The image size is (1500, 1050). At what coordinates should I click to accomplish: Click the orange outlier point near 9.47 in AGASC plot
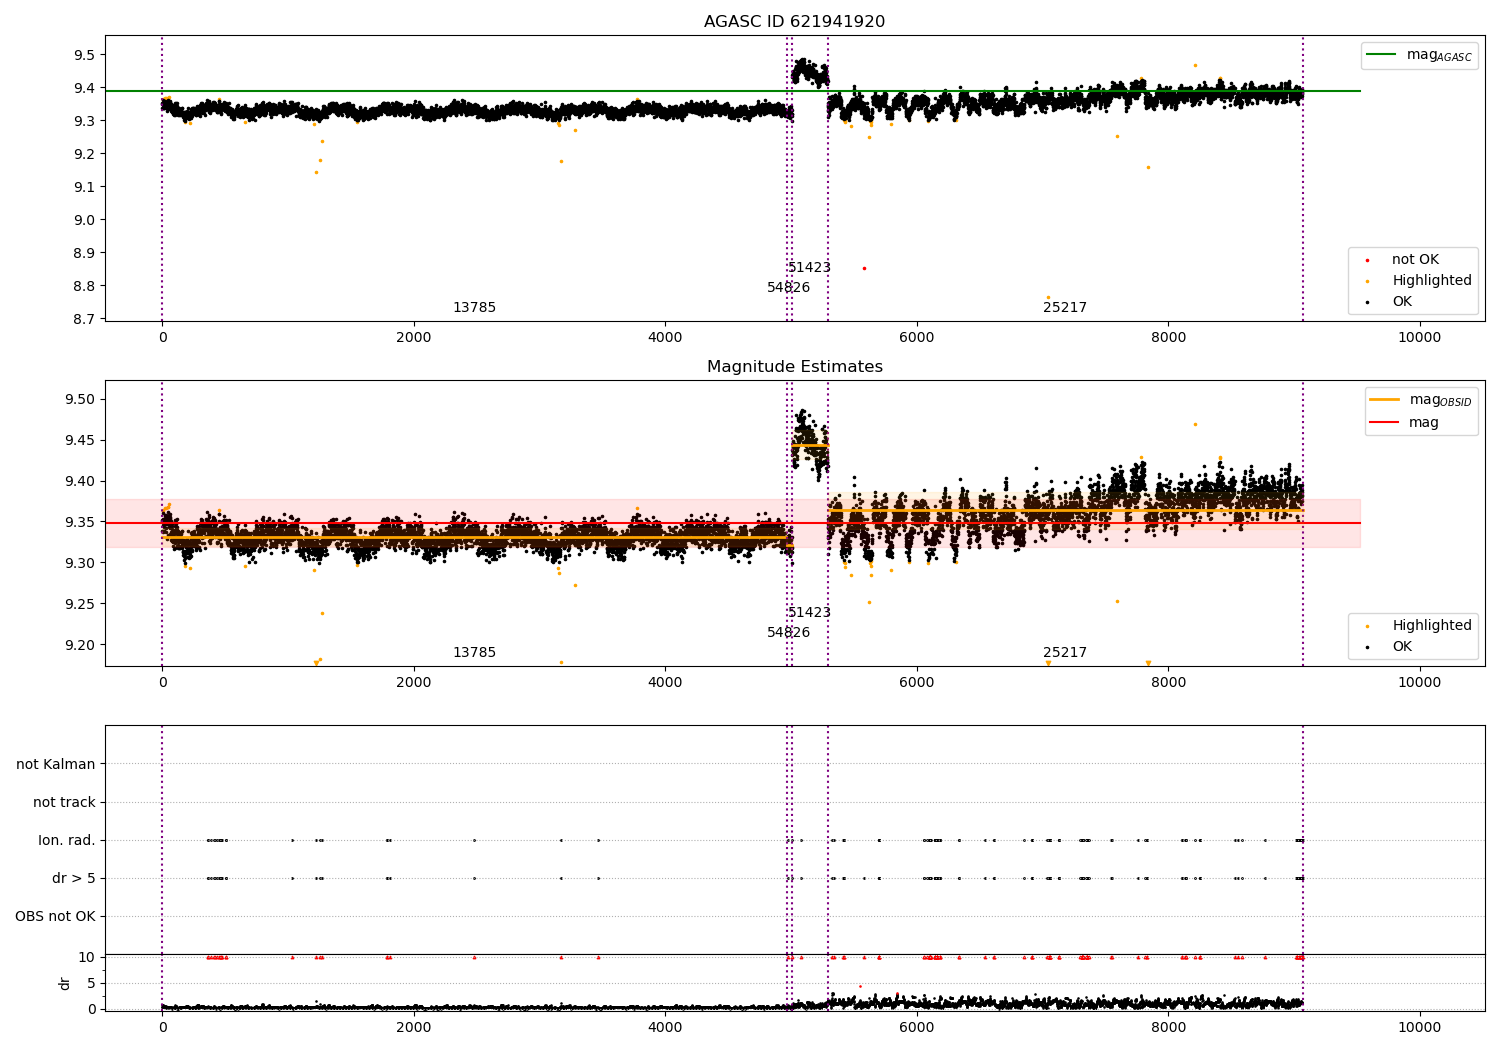coord(1195,65)
